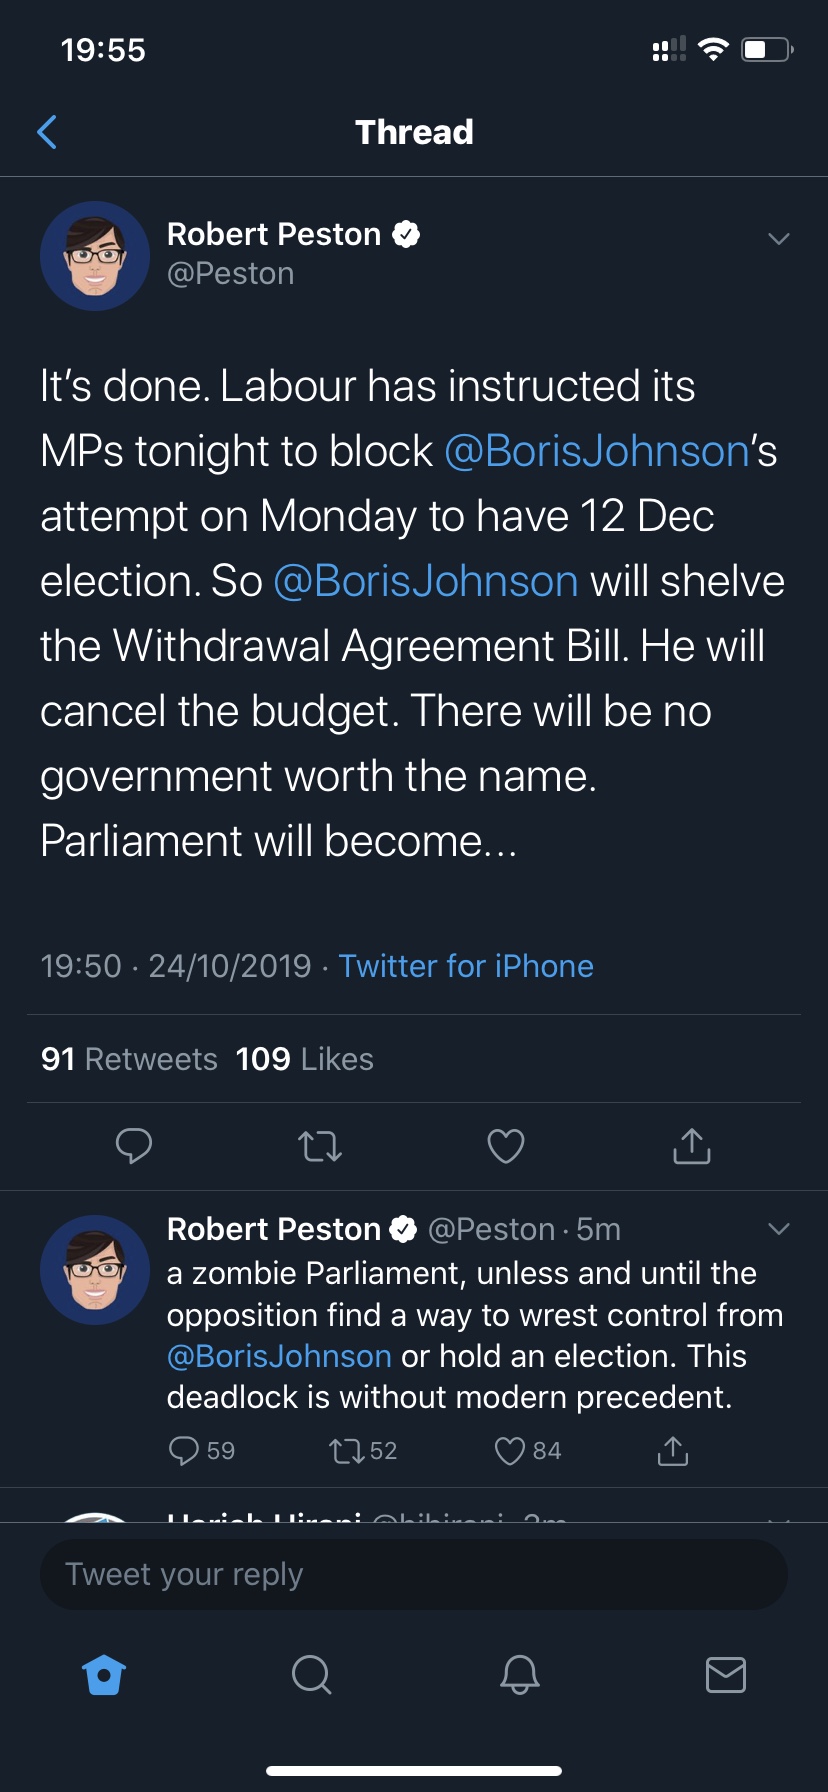Switch to the Home tab
This screenshot has height=1792, width=828.
point(105,1674)
